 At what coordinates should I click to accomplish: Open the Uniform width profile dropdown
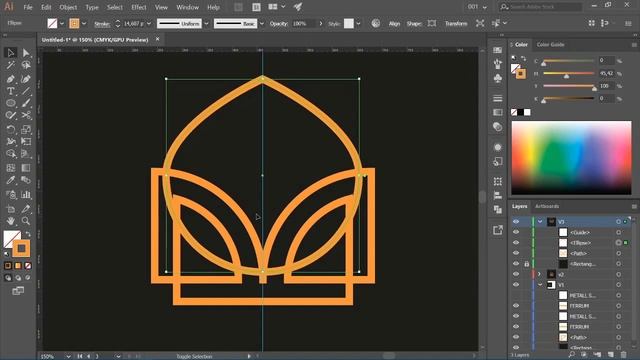[206, 24]
